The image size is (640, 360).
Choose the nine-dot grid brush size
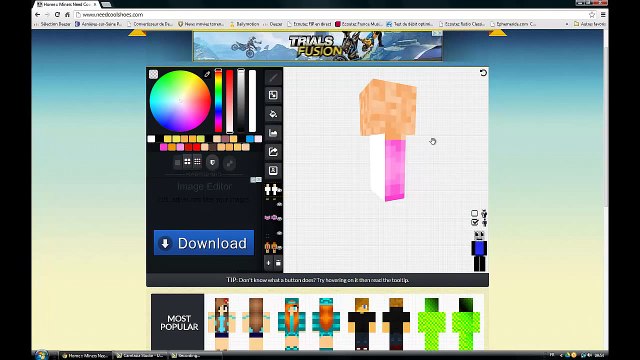coord(197,162)
